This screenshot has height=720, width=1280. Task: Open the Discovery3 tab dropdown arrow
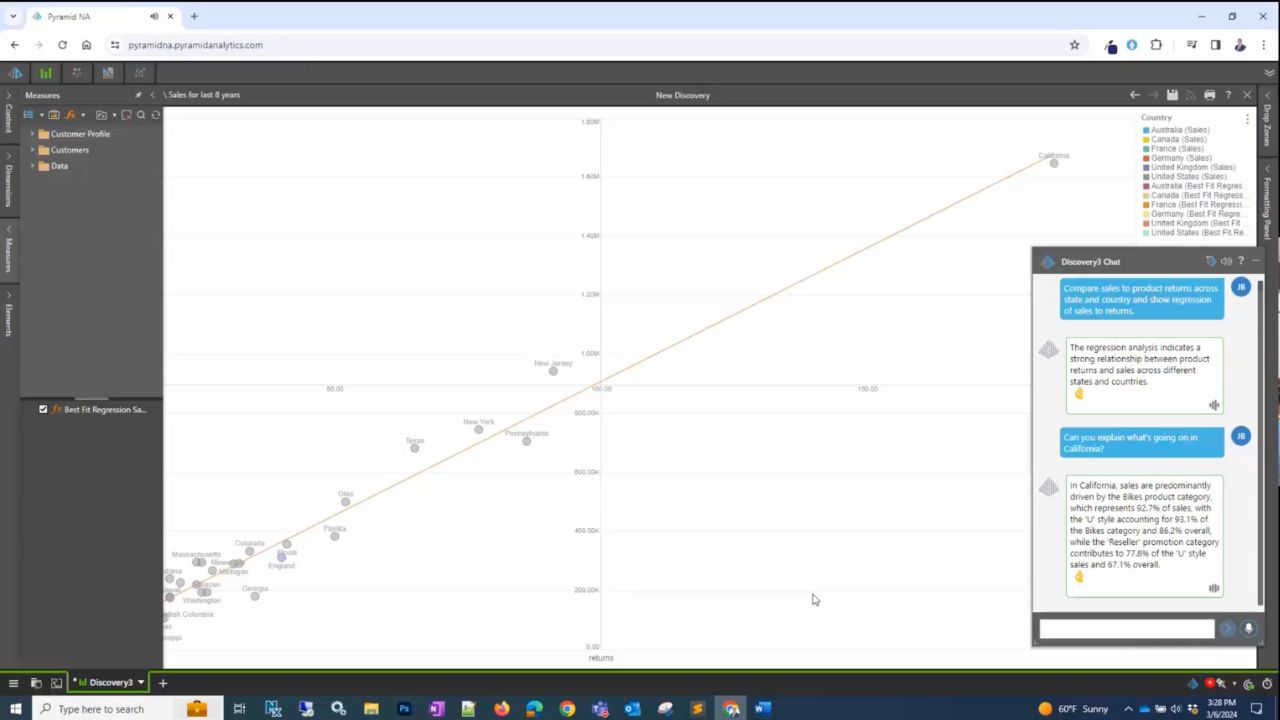(x=141, y=682)
